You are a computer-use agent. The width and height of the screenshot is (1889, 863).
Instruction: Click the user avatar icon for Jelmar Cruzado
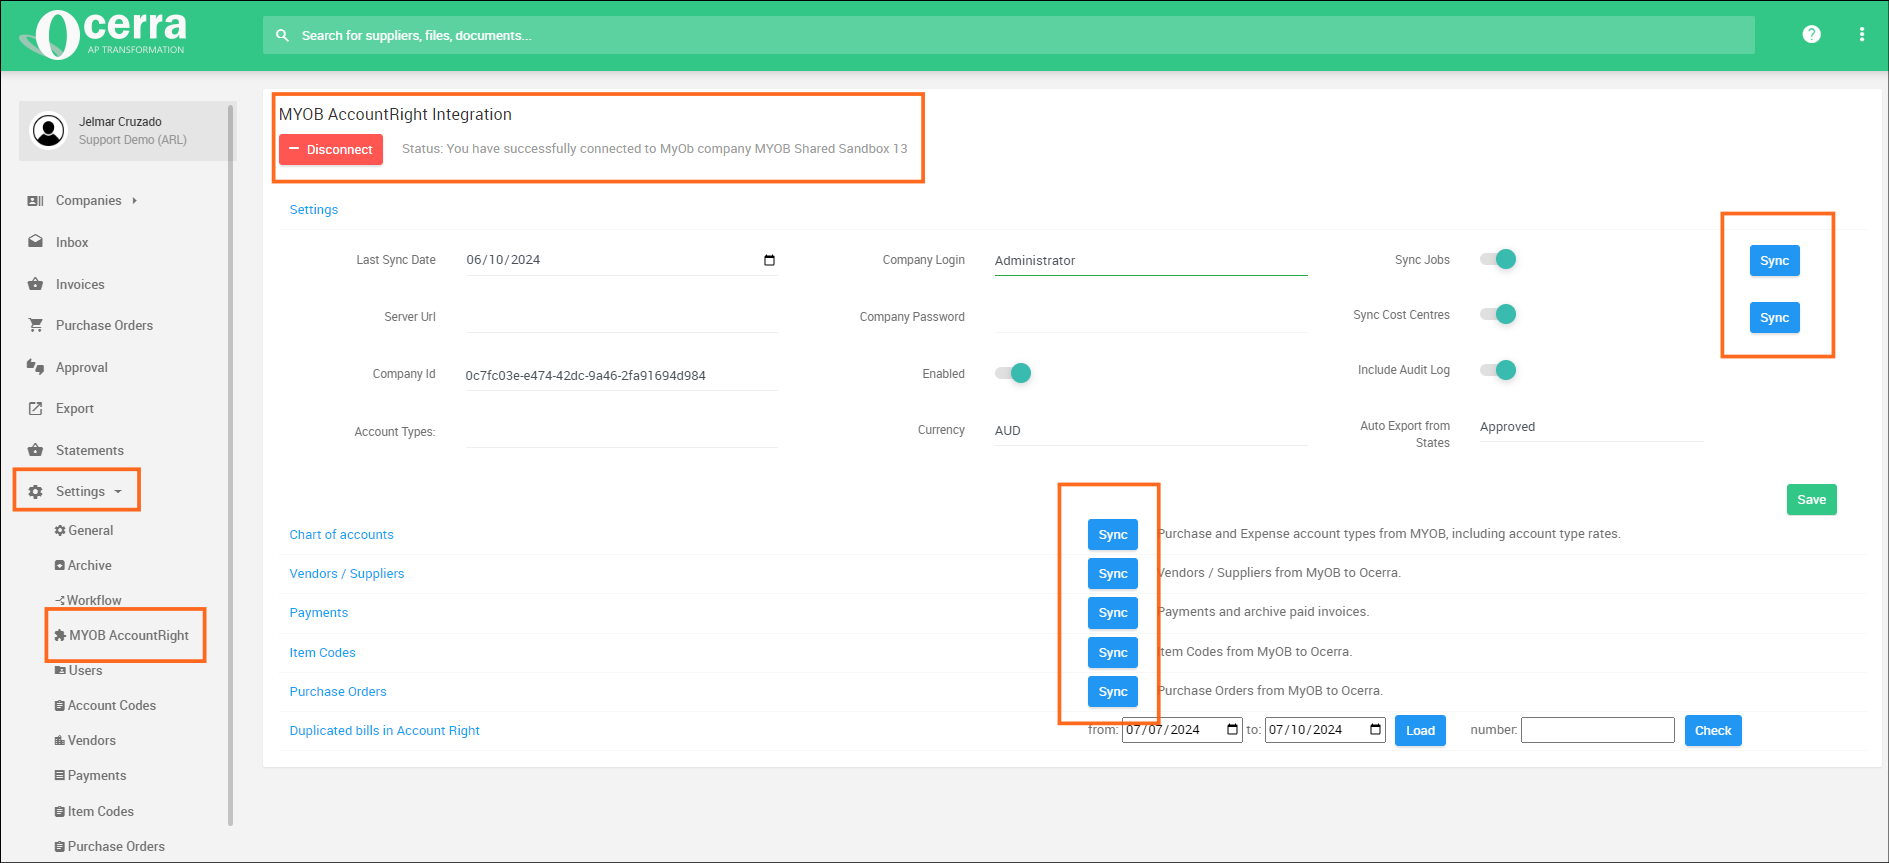click(x=48, y=130)
